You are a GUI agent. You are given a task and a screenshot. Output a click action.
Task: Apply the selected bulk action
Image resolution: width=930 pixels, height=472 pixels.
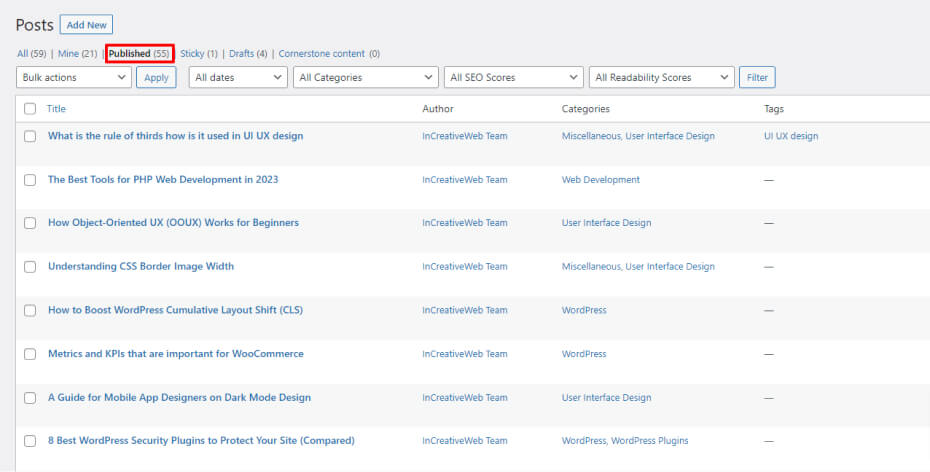tap(156, 77)
